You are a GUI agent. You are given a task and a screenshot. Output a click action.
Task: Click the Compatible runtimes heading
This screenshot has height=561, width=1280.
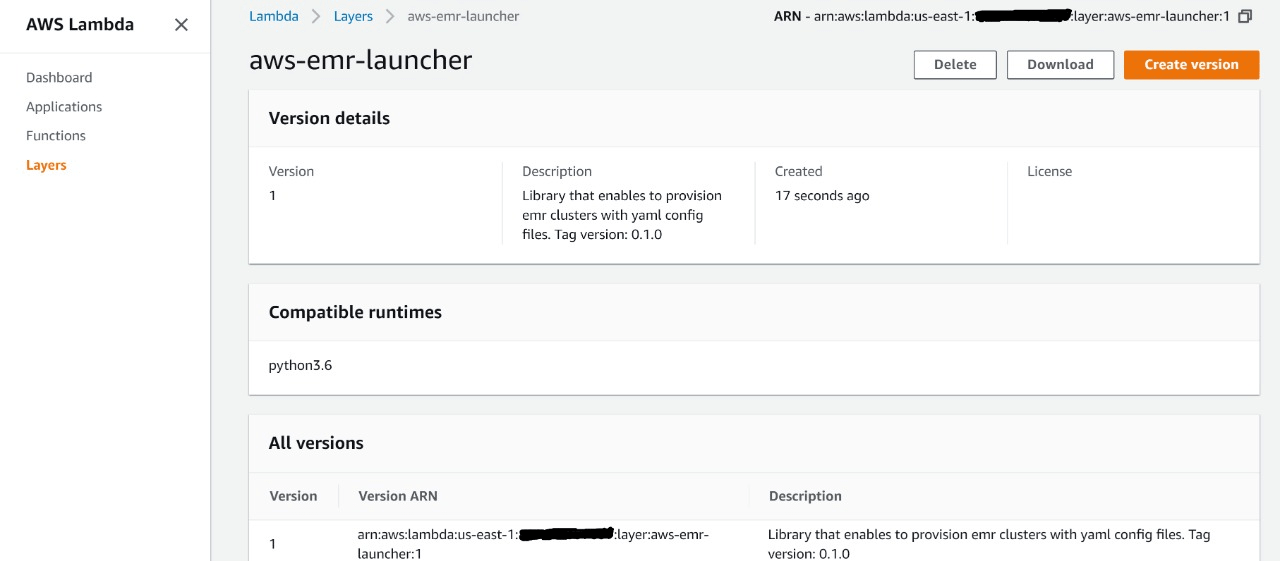pyautogui.click(x=355, y=312)
